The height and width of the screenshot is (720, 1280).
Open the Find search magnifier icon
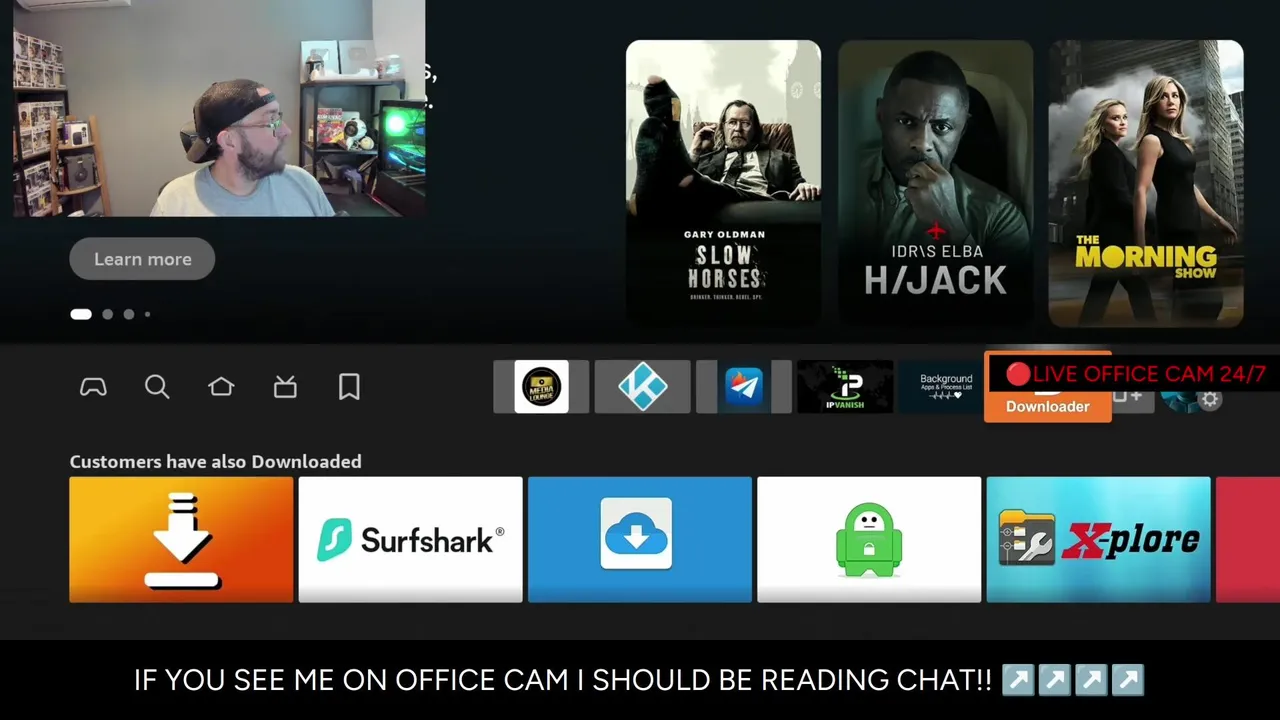click(x=157, y=387)
